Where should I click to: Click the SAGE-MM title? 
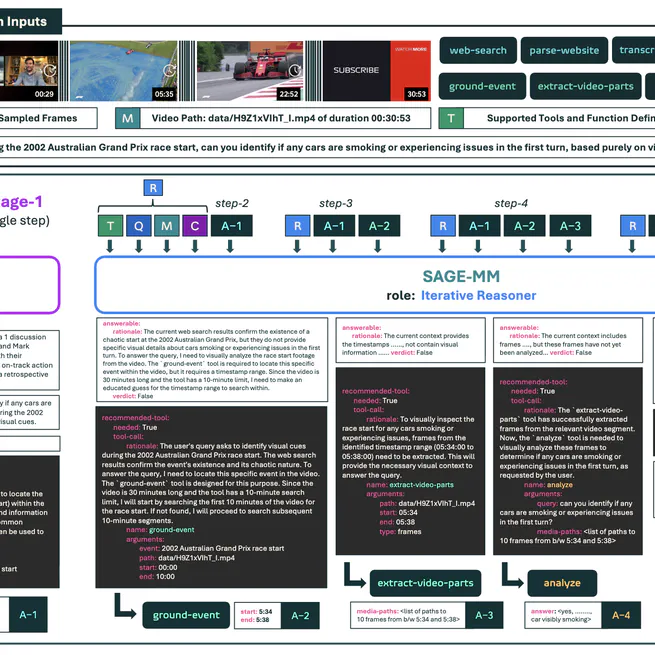(461, 277)
